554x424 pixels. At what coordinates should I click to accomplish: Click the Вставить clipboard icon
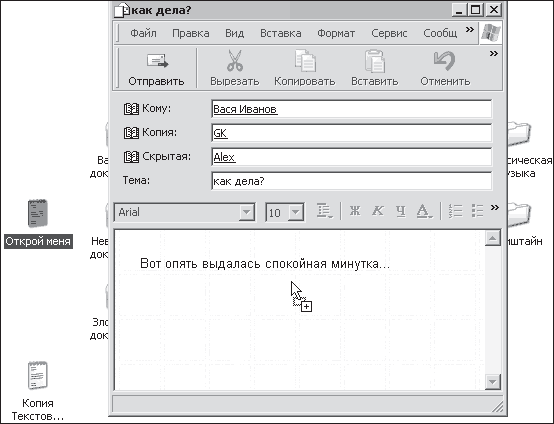(x=375, y=61)
